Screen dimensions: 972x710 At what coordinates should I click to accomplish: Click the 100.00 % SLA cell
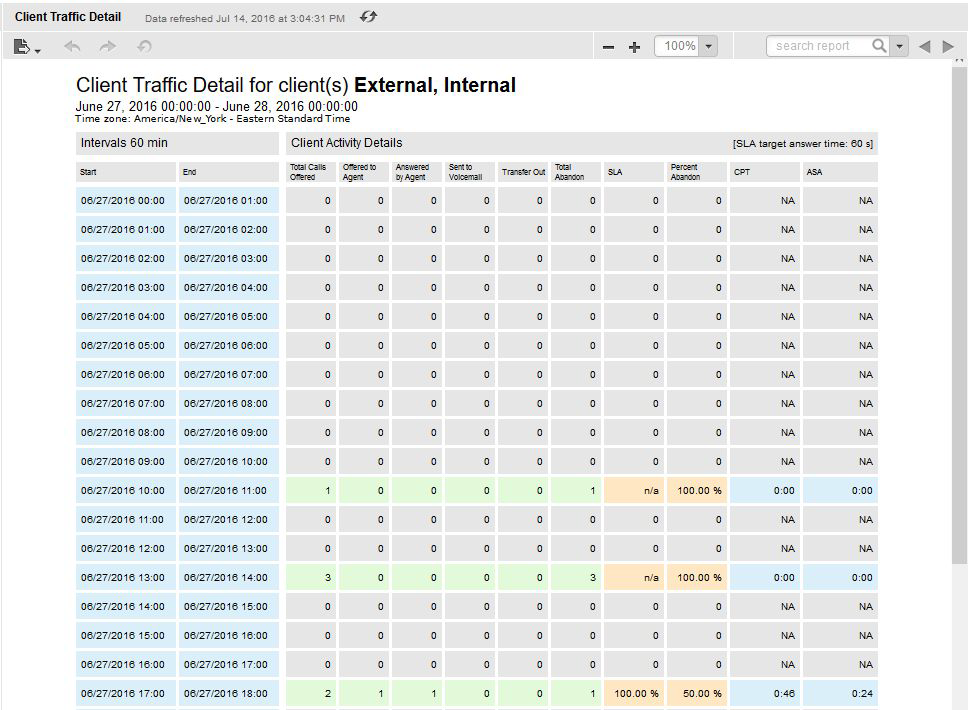pos(634,693)
